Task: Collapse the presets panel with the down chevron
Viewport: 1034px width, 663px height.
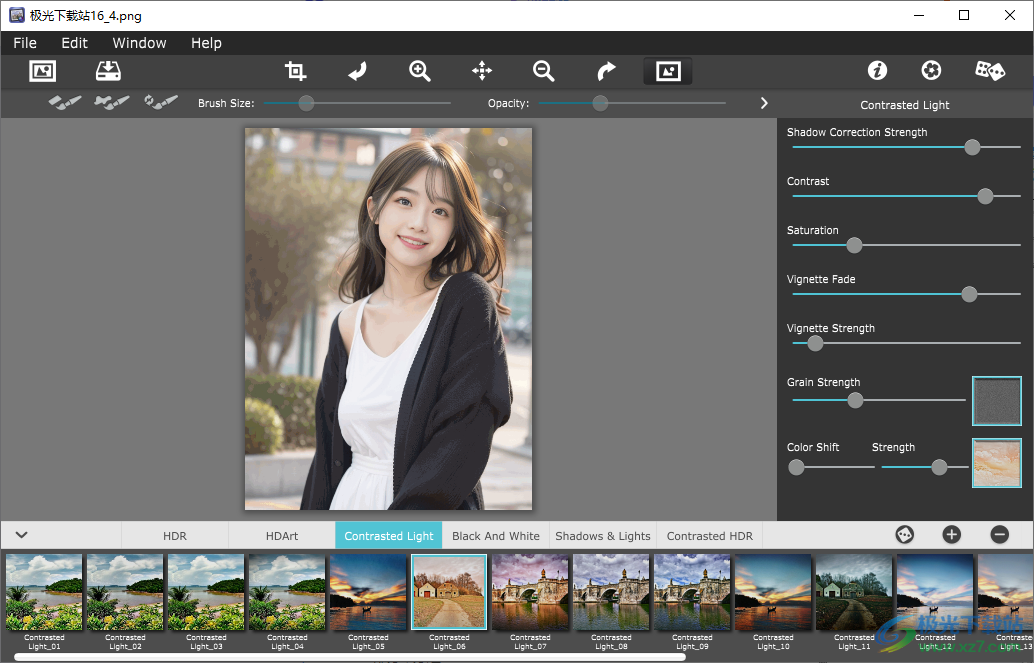Action: coord(21,535)
